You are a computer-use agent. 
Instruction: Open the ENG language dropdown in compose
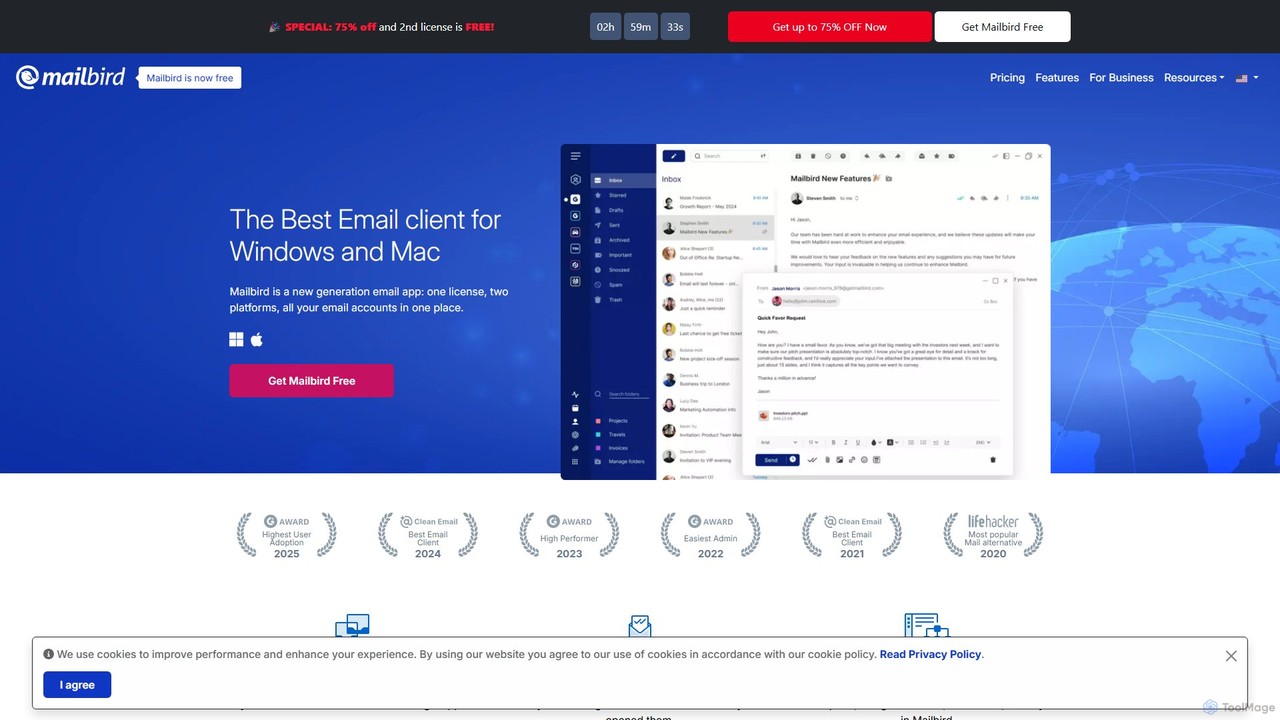coord(983,442)
